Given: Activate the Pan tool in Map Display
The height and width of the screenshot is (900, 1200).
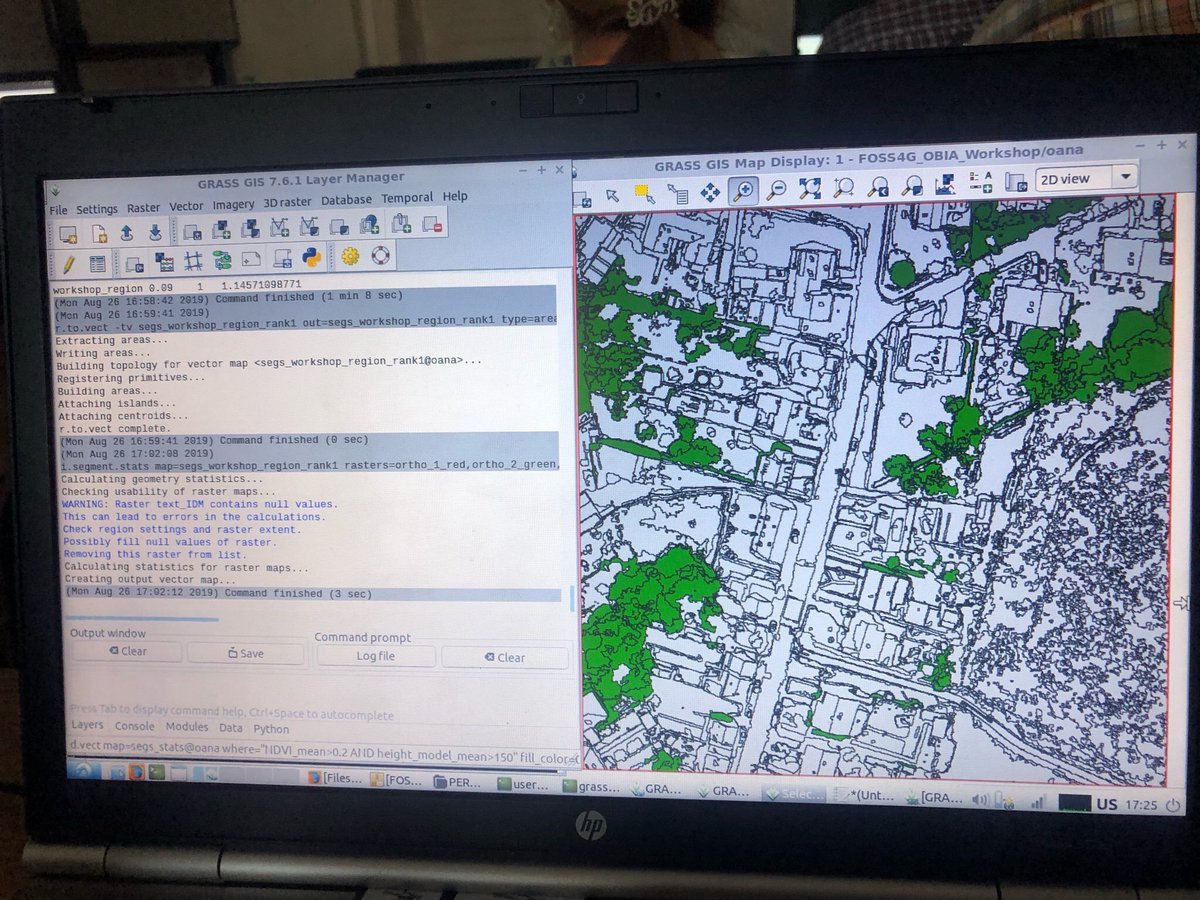Looking at the screenshot, I should tap(710, 192).
